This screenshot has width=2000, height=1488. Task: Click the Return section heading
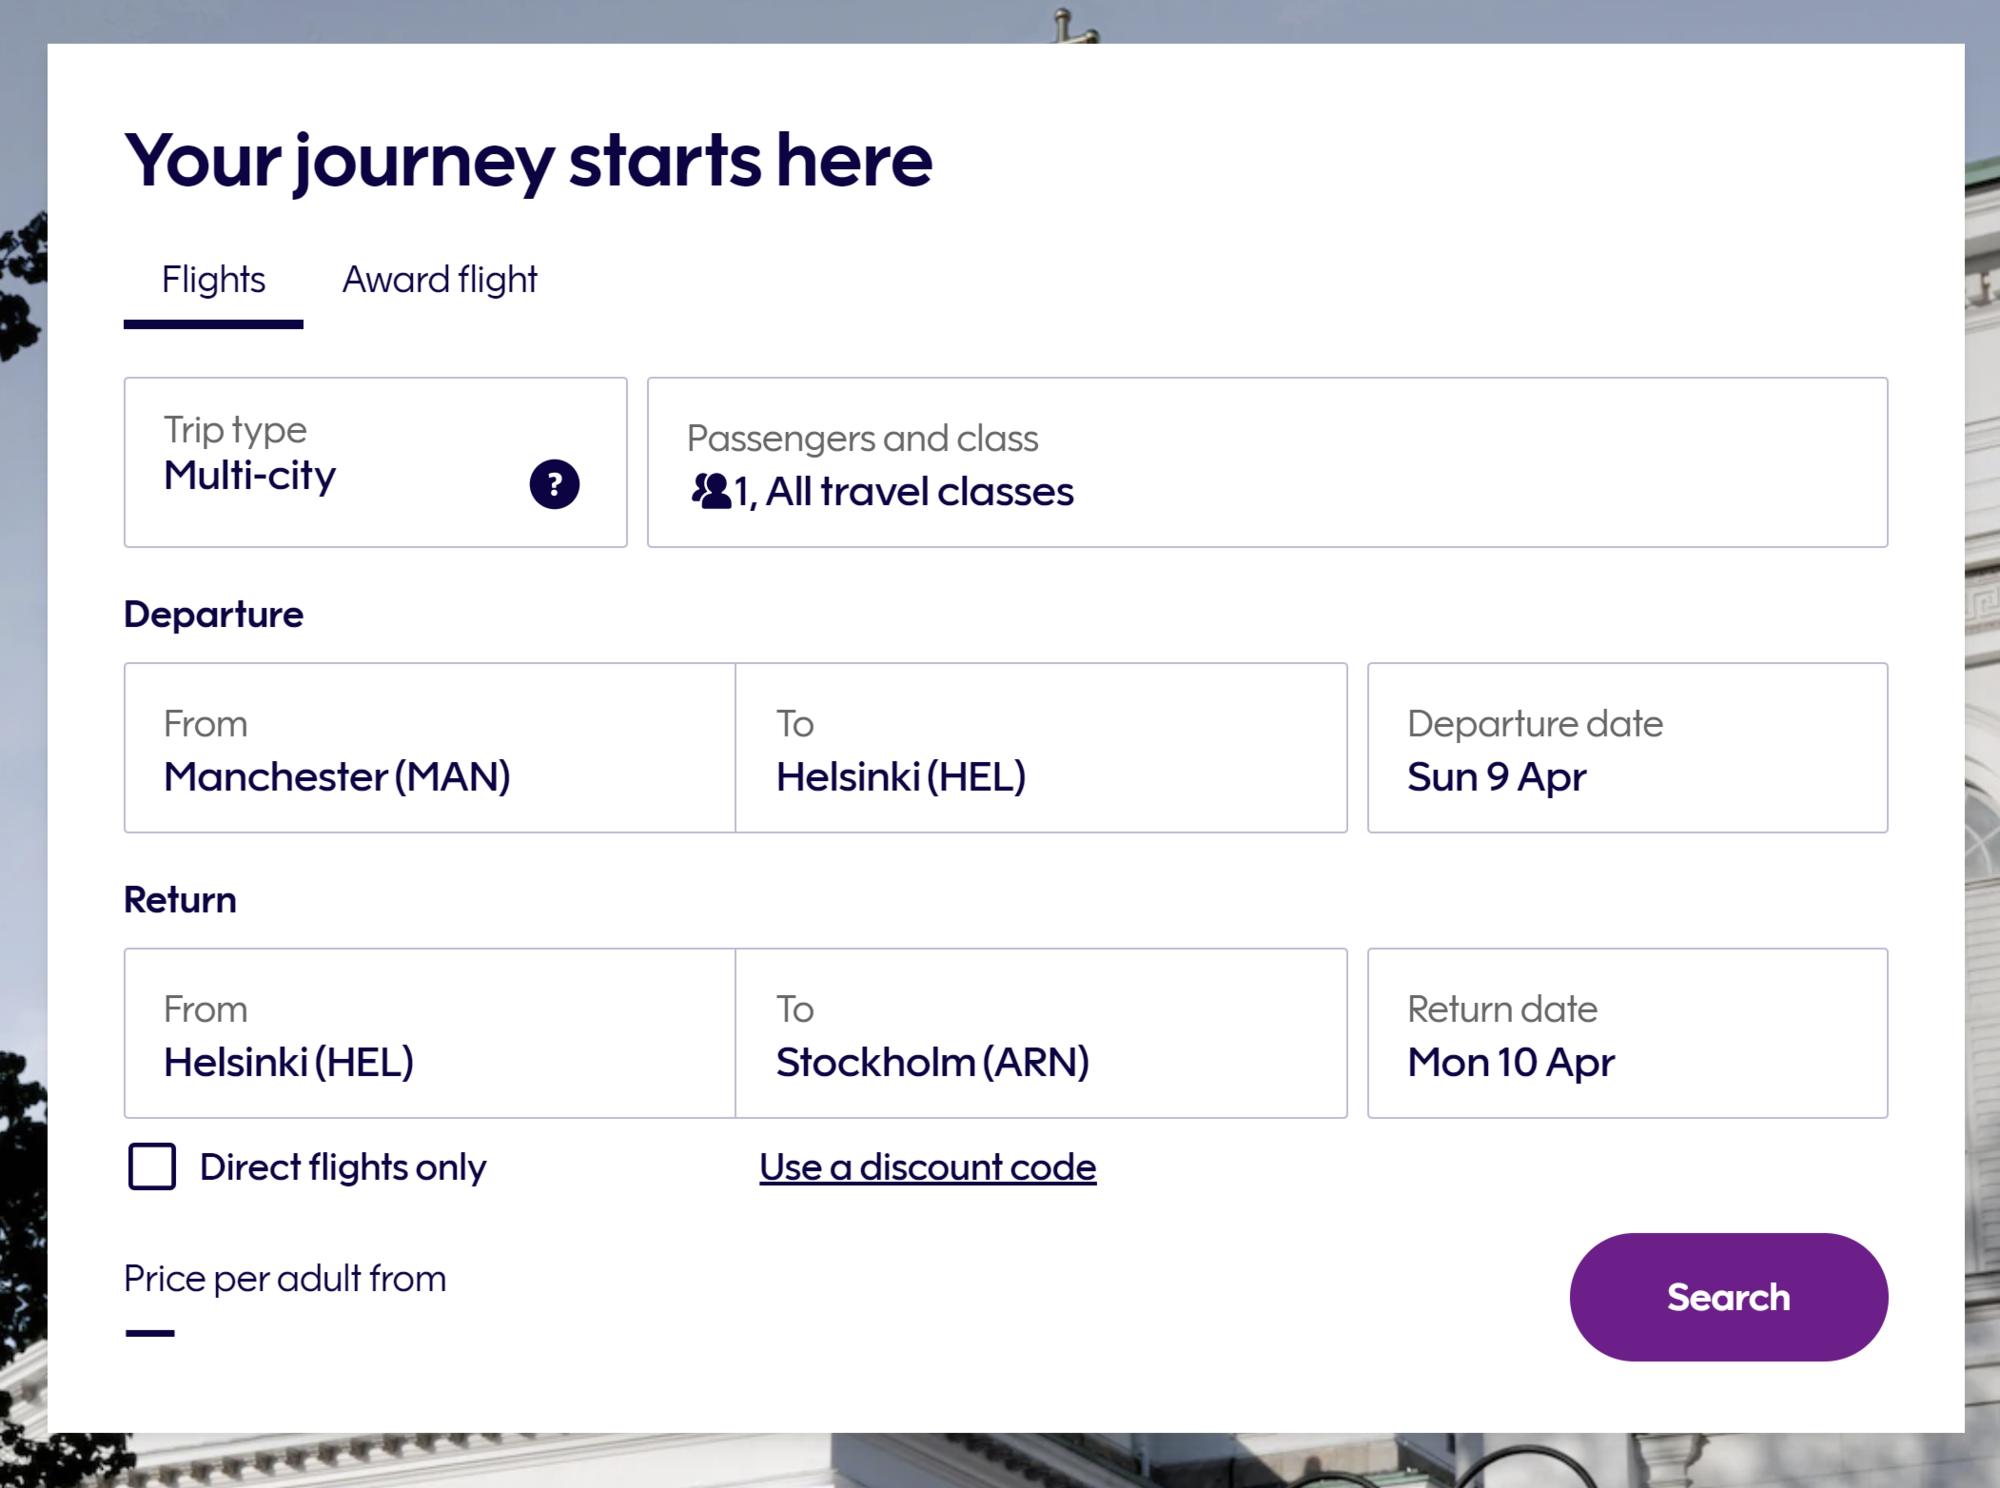click(x=180, y=900)
